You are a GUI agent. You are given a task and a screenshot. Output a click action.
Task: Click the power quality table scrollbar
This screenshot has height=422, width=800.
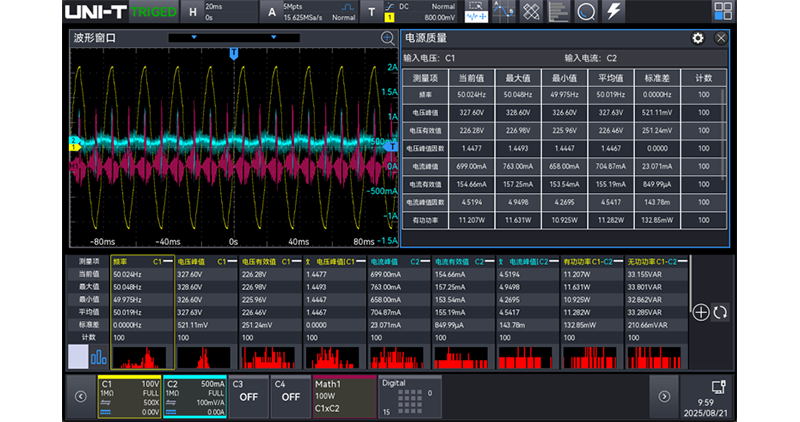722,135
